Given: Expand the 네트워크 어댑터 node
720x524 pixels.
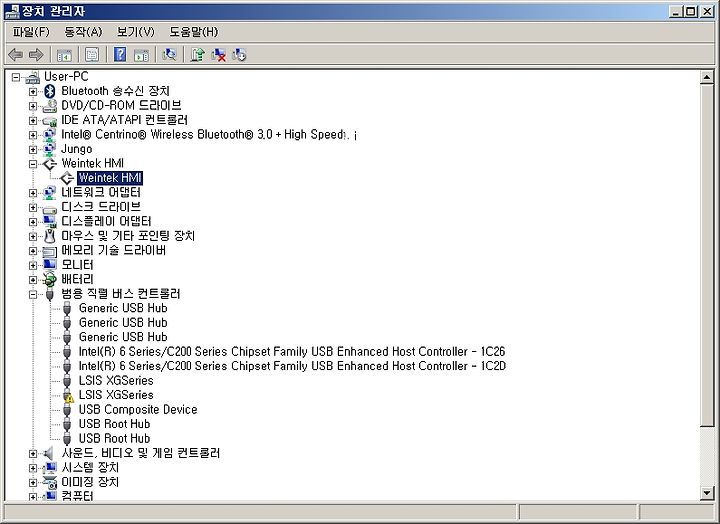Looking at the screenshot, I should point(33,193).
